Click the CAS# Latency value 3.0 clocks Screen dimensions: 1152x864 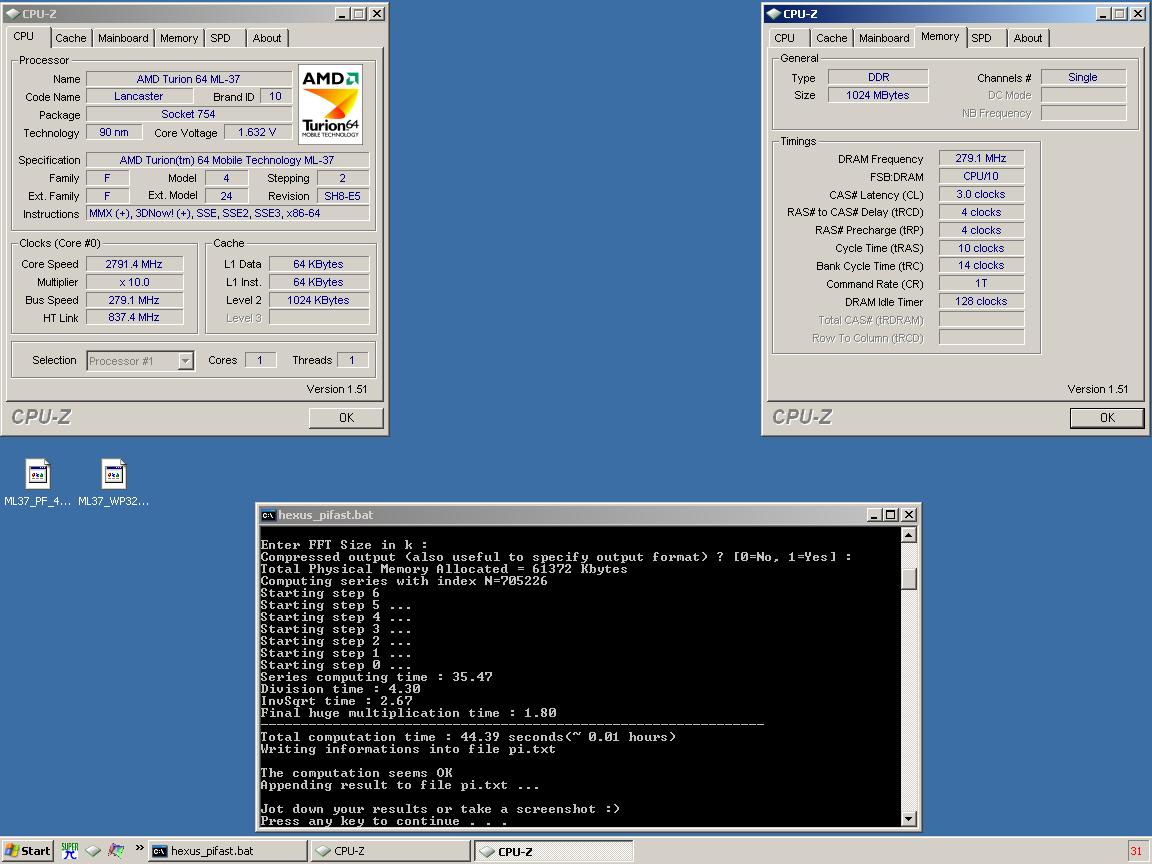982,194
